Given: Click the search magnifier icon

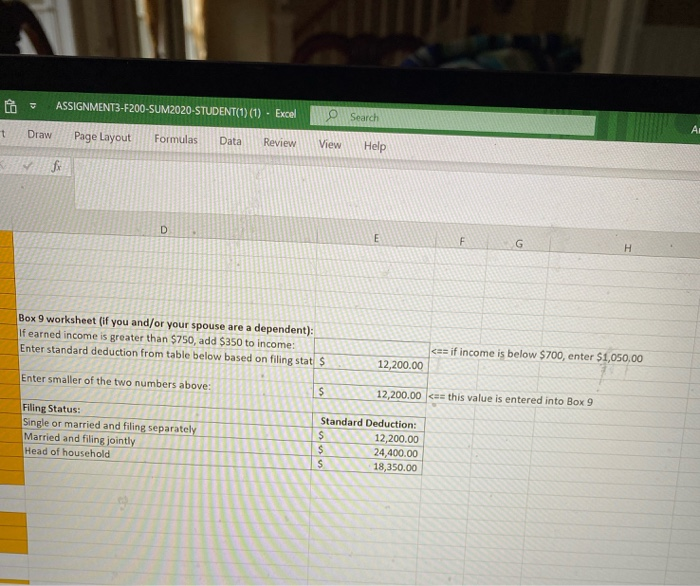Looking at the screenshot, I should (x=332, y=116).
